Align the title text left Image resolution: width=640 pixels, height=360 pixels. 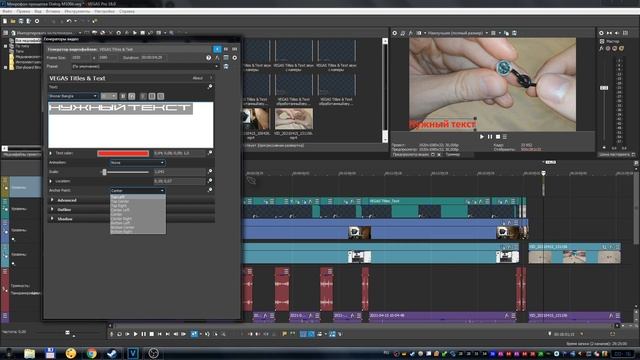click(143, 96)
